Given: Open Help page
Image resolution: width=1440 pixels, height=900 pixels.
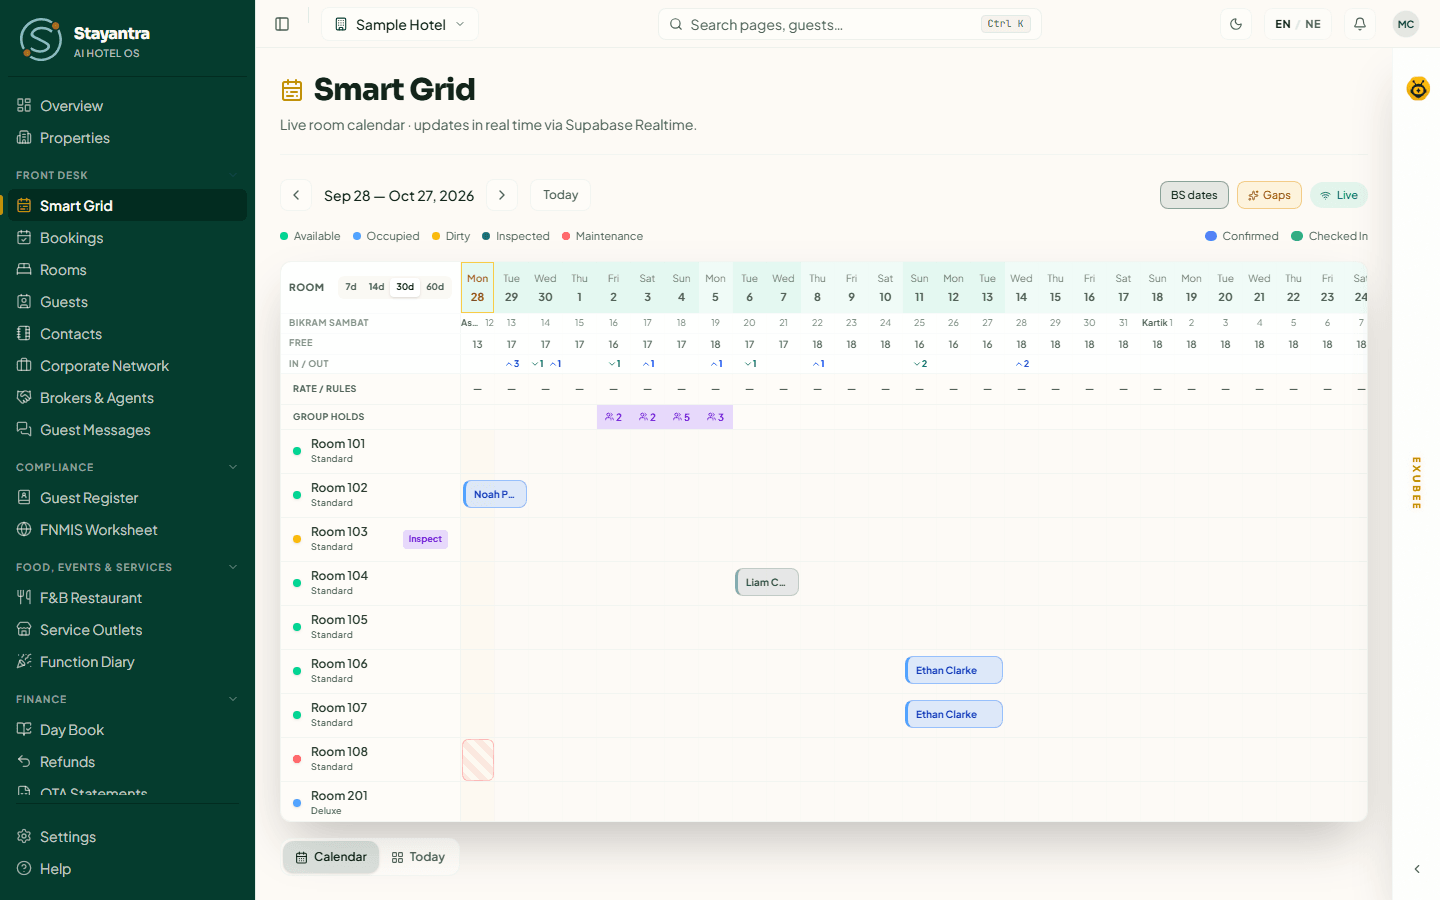Looking at the screenshot, I should (127, 869).
